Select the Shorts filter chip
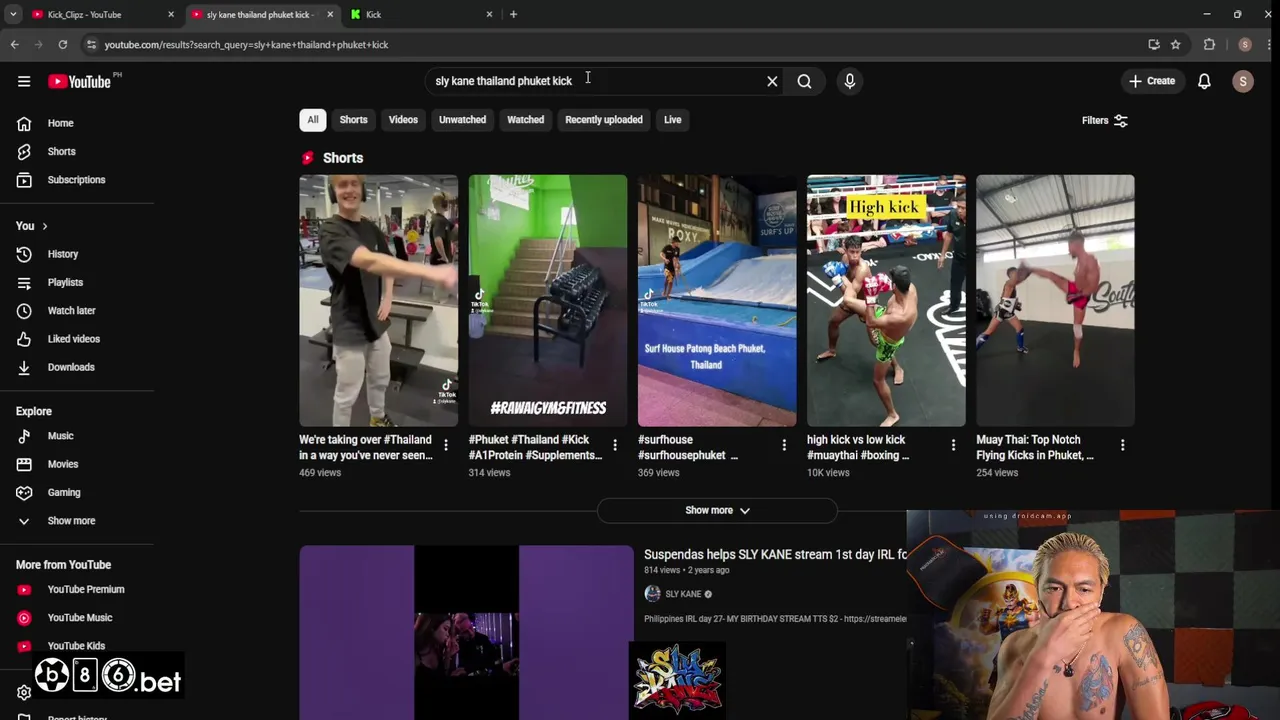This screenshot has height=720, width=1280. (x=353, y=120)
